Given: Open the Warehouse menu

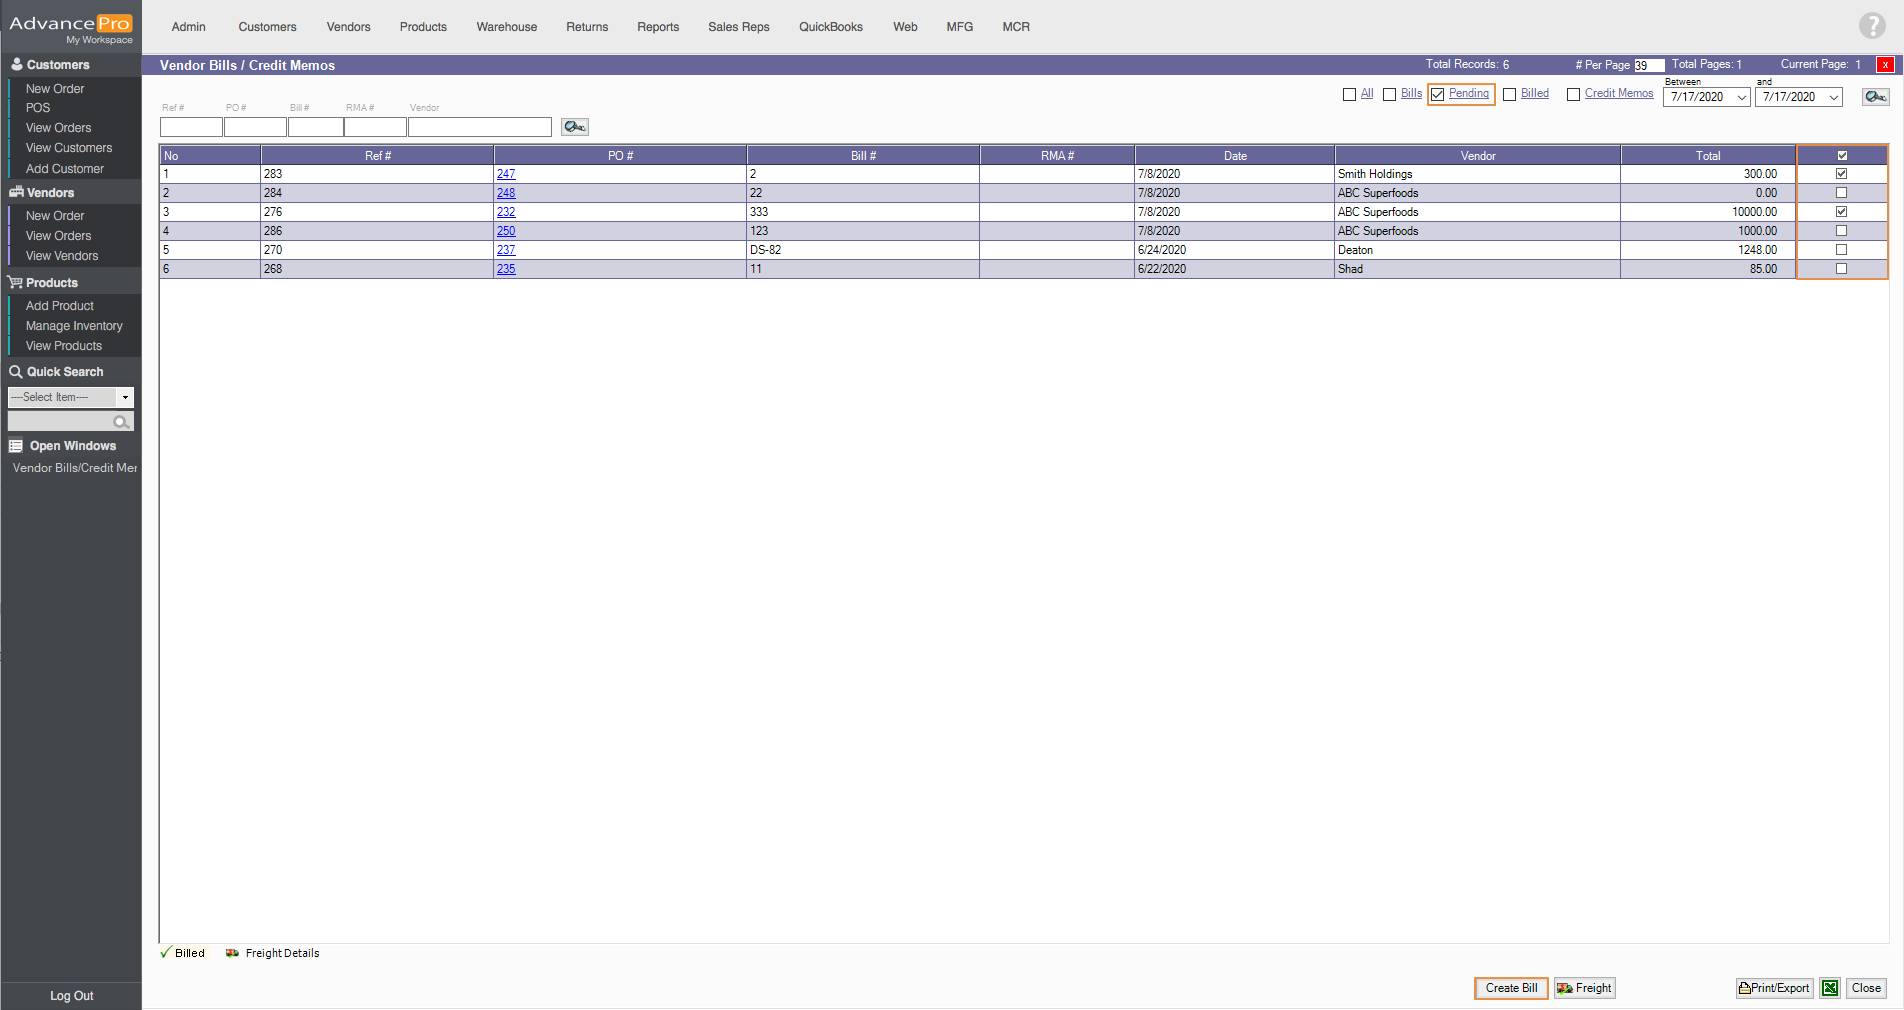Looking at the screenshot, I should click(506, 27).
